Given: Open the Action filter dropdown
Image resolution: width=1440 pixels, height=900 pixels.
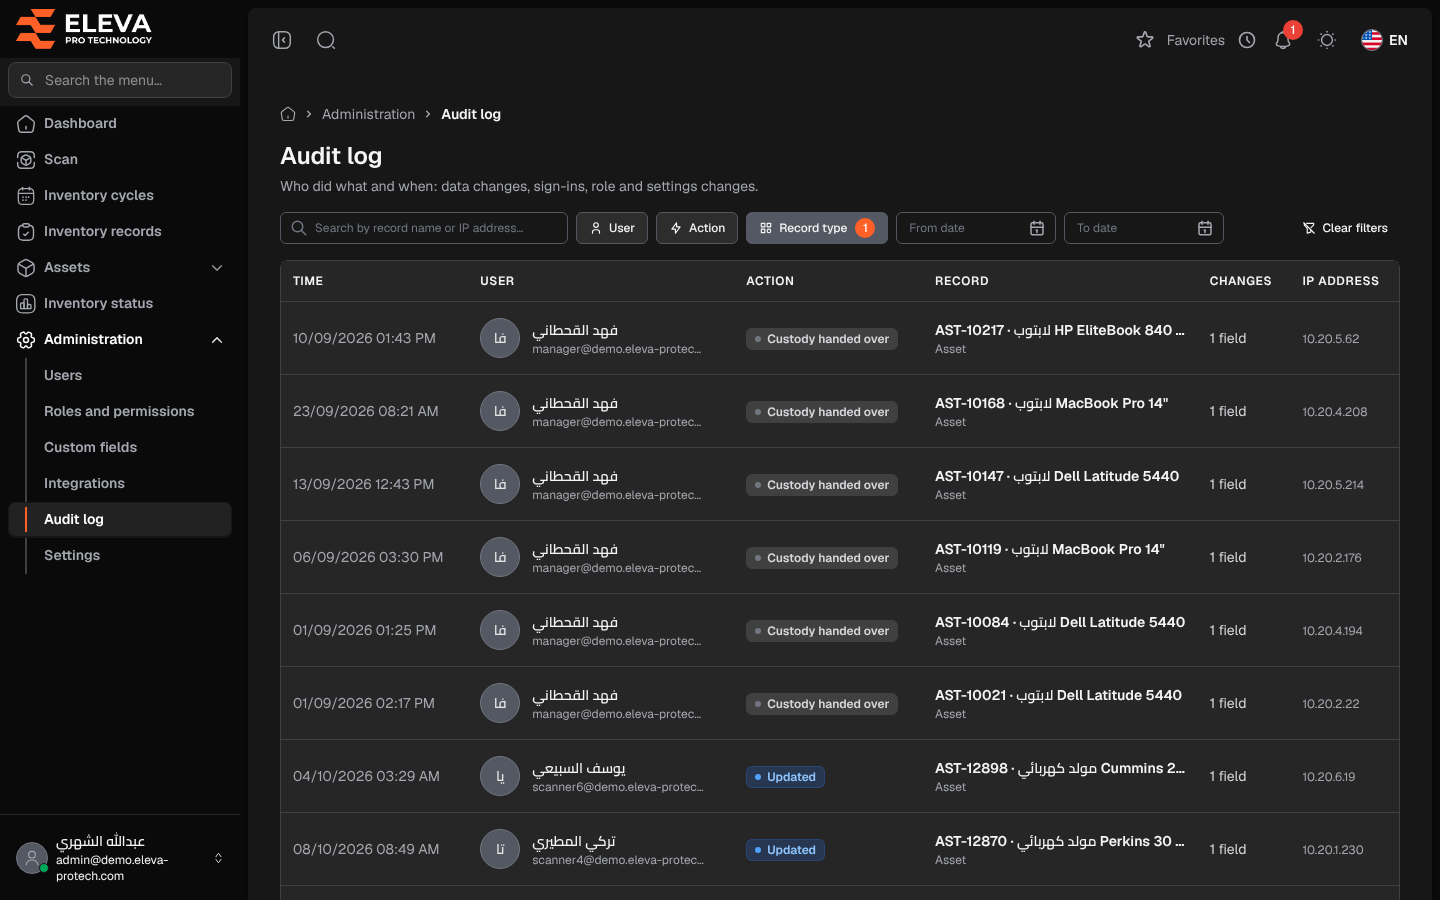Looking at the screenshot, I should pos(697,228).
